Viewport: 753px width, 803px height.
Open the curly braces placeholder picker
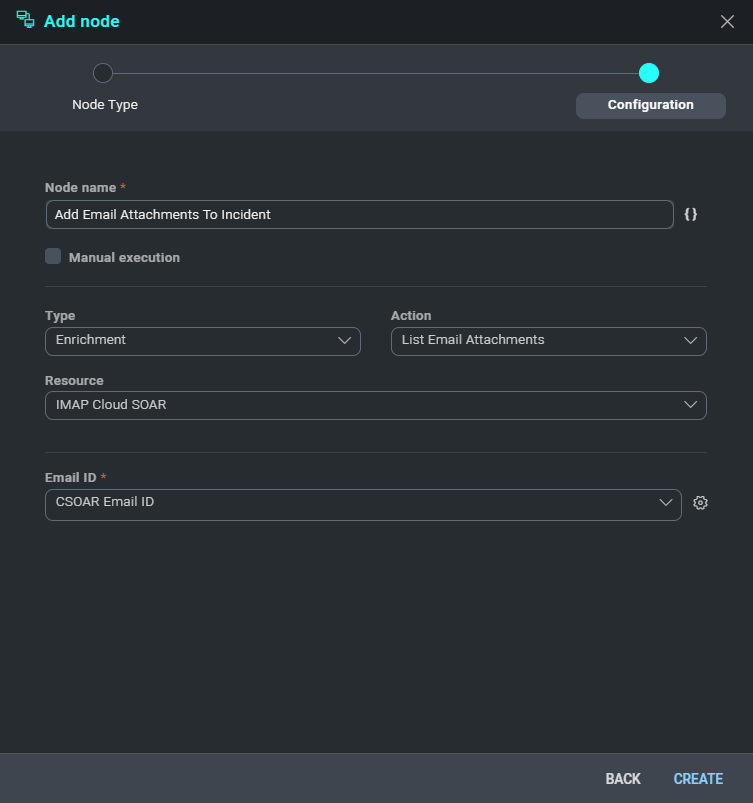[691, 215]
